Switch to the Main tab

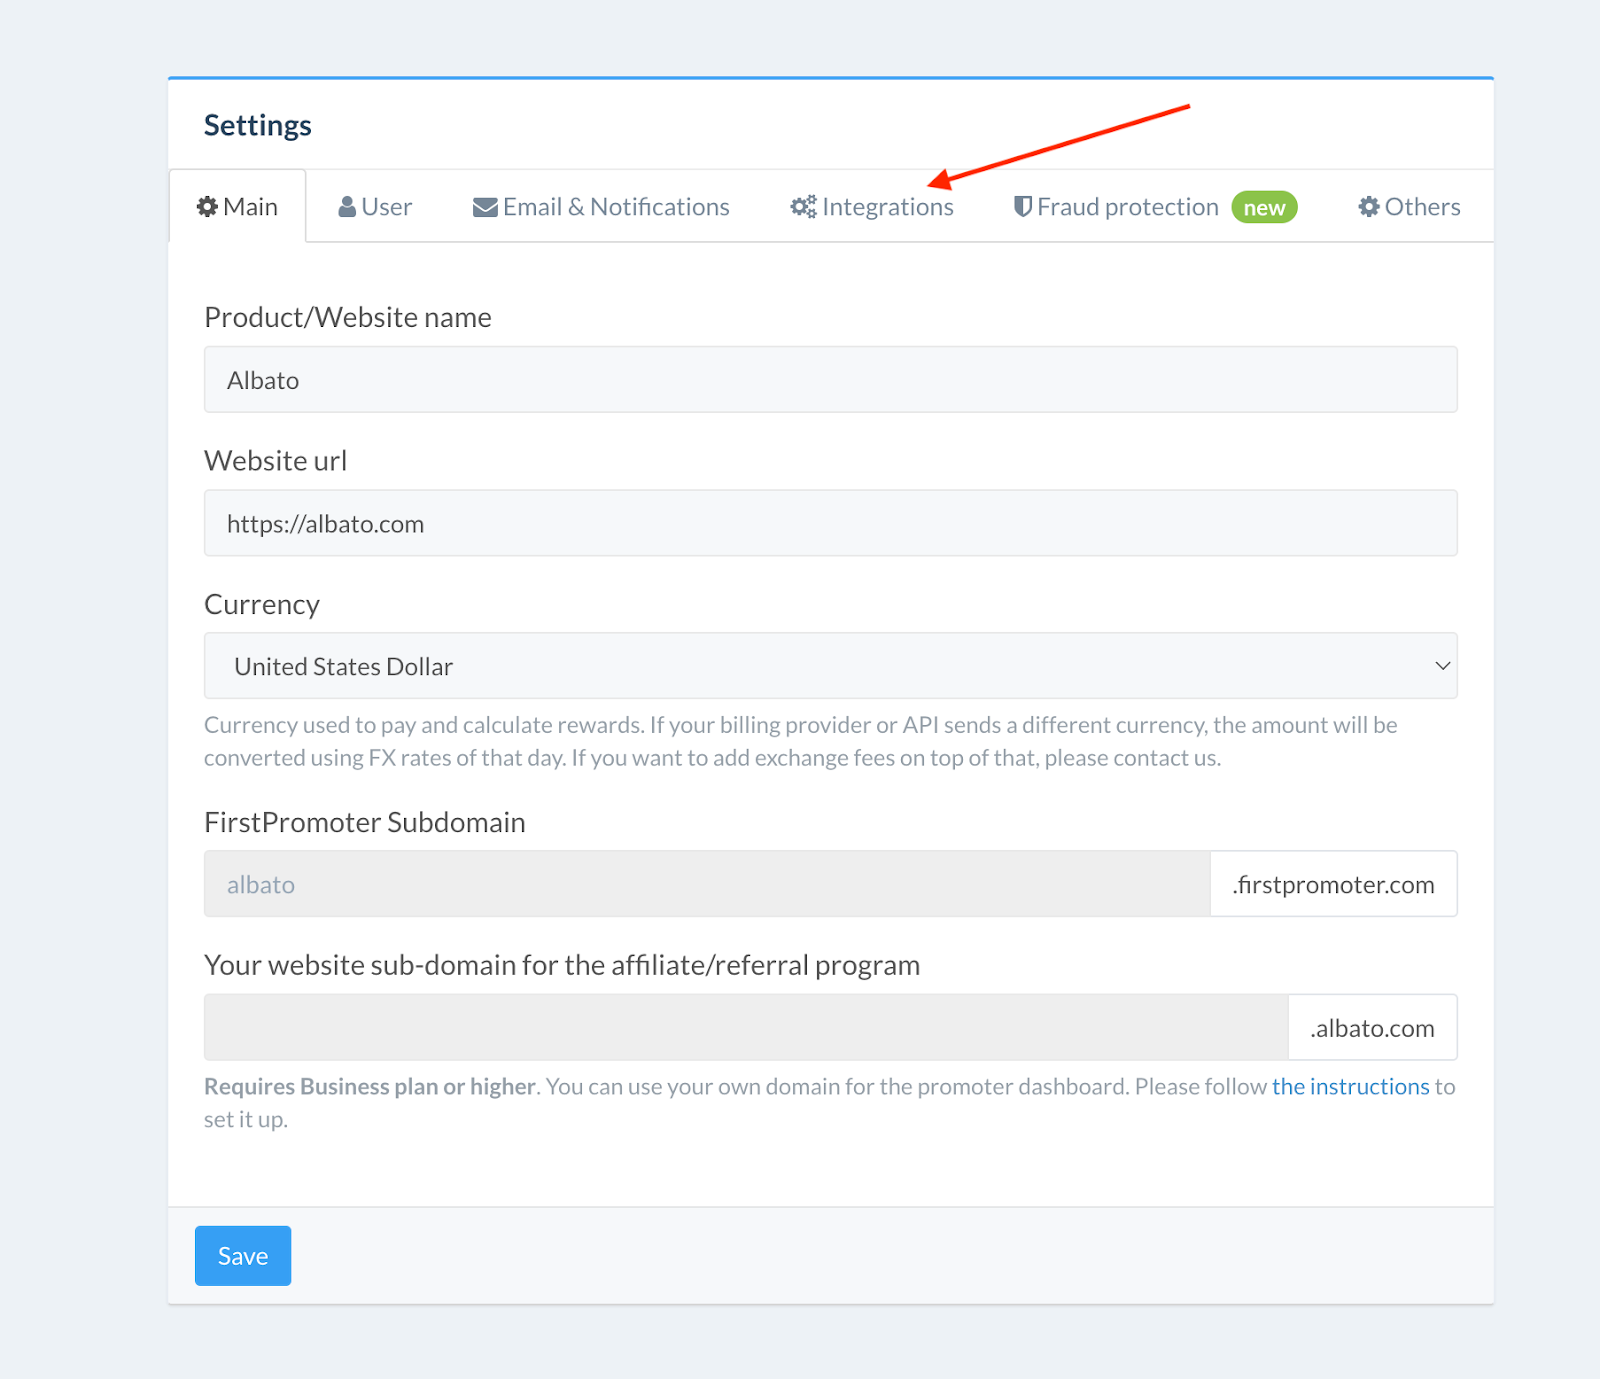[x=237, y=207]
